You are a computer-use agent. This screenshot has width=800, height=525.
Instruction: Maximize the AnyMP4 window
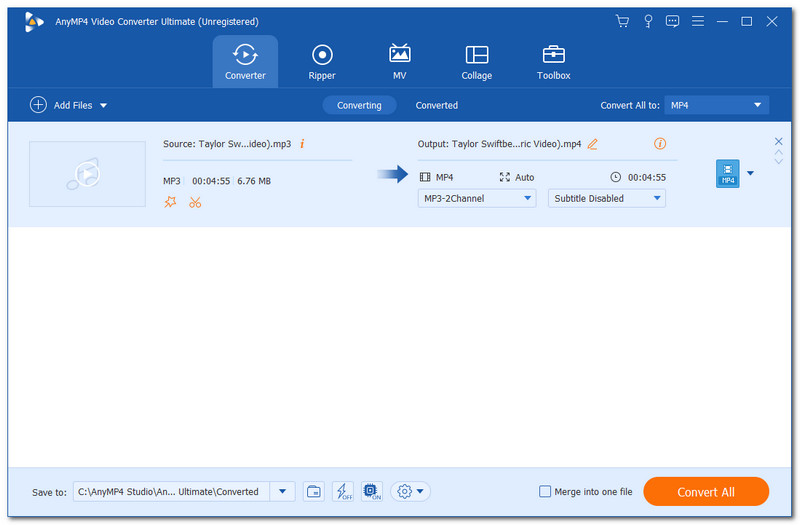pos(746,21)
